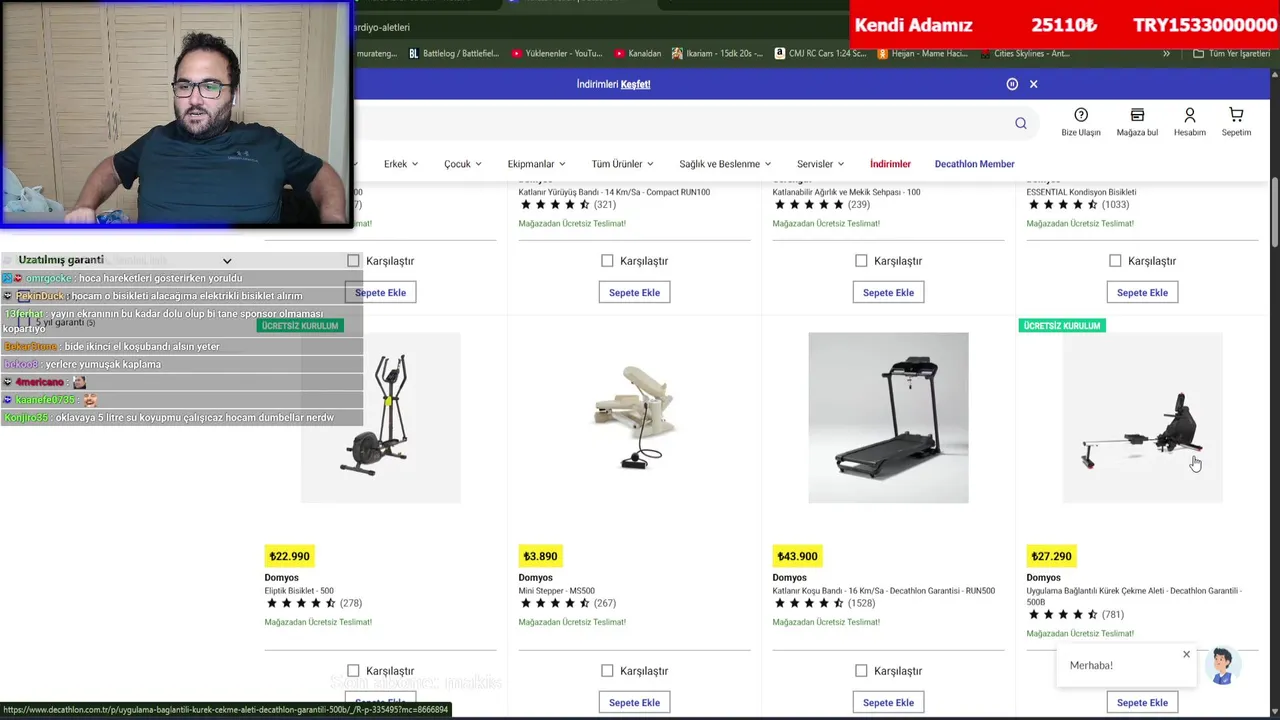Open Kürek Çekme Aleti product image
1280x720 pixels.
click(1142, 418)
